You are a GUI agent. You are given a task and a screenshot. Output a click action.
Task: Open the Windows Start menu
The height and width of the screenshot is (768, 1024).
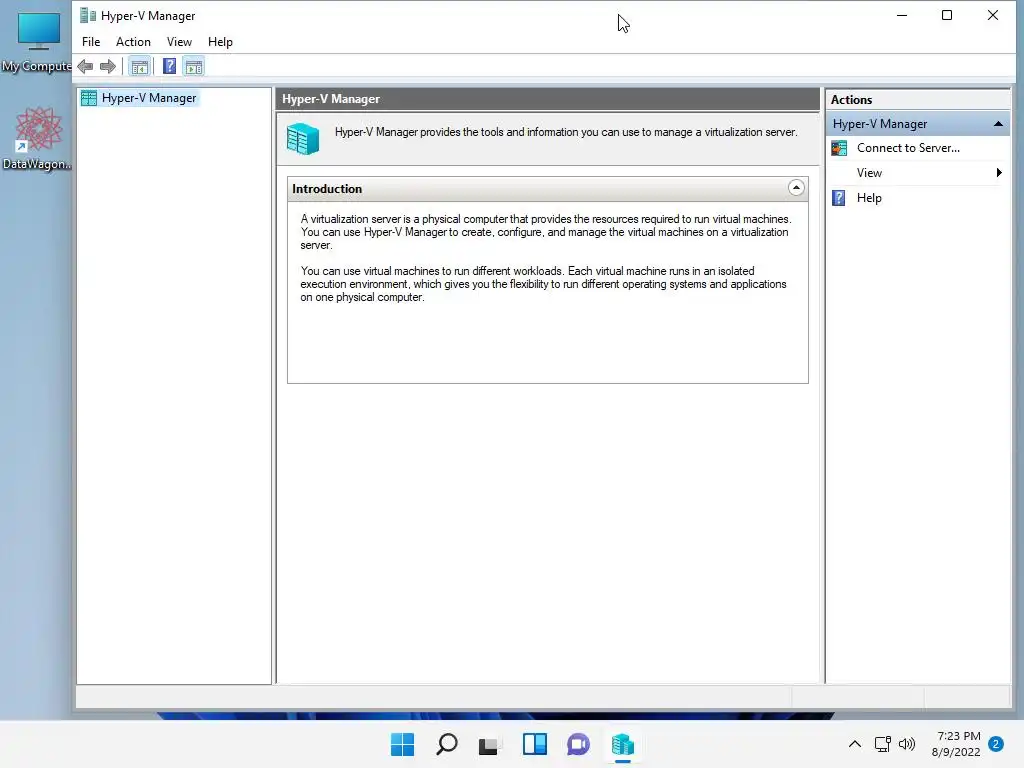(402, 744)
